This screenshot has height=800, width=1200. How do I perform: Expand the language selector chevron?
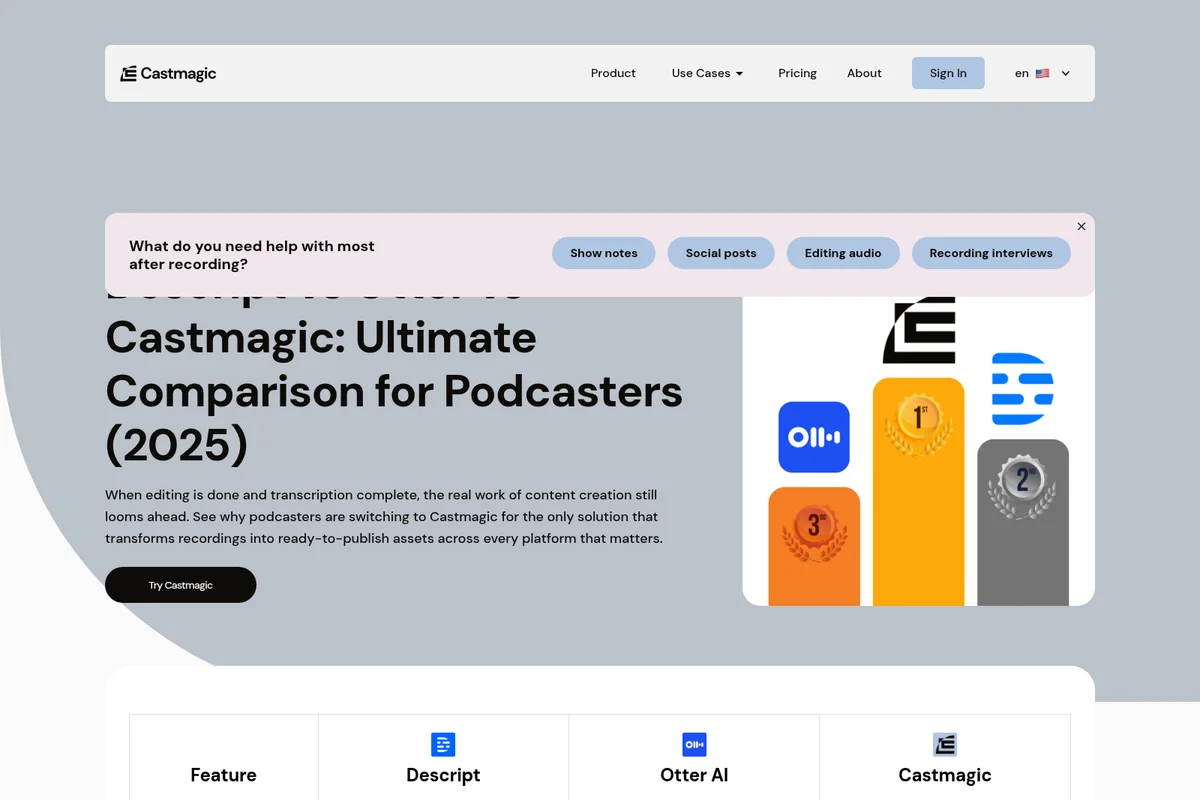click(1065, 73)
